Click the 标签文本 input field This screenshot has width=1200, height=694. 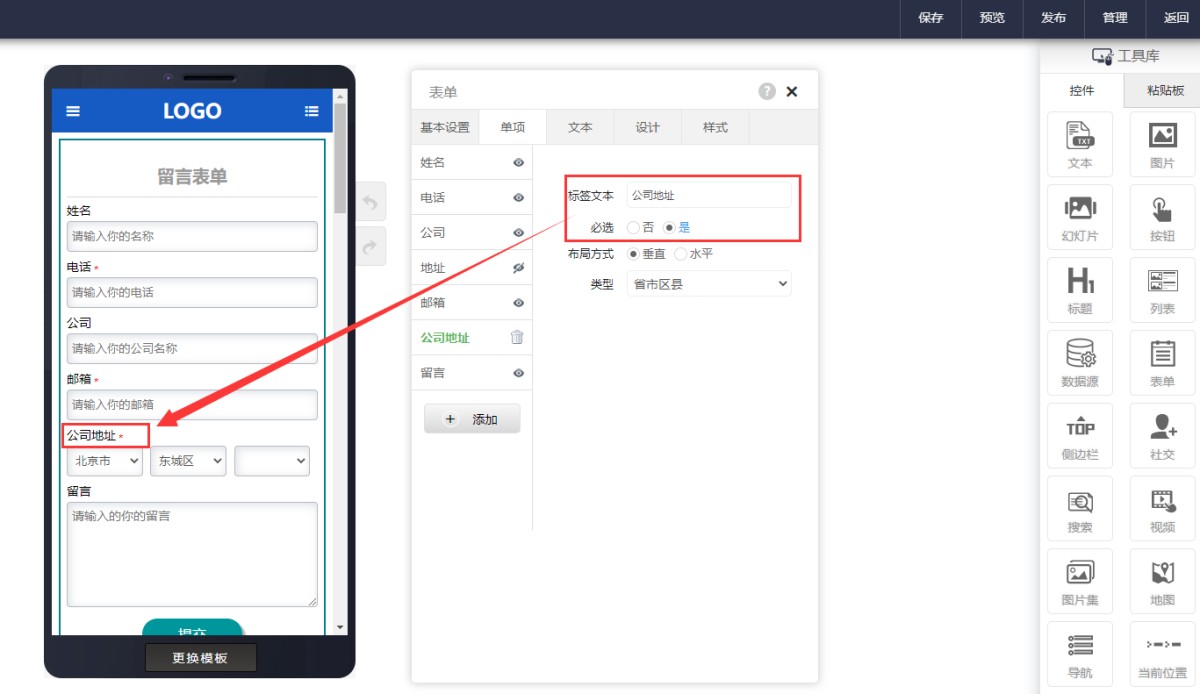[x=708, y=196]
